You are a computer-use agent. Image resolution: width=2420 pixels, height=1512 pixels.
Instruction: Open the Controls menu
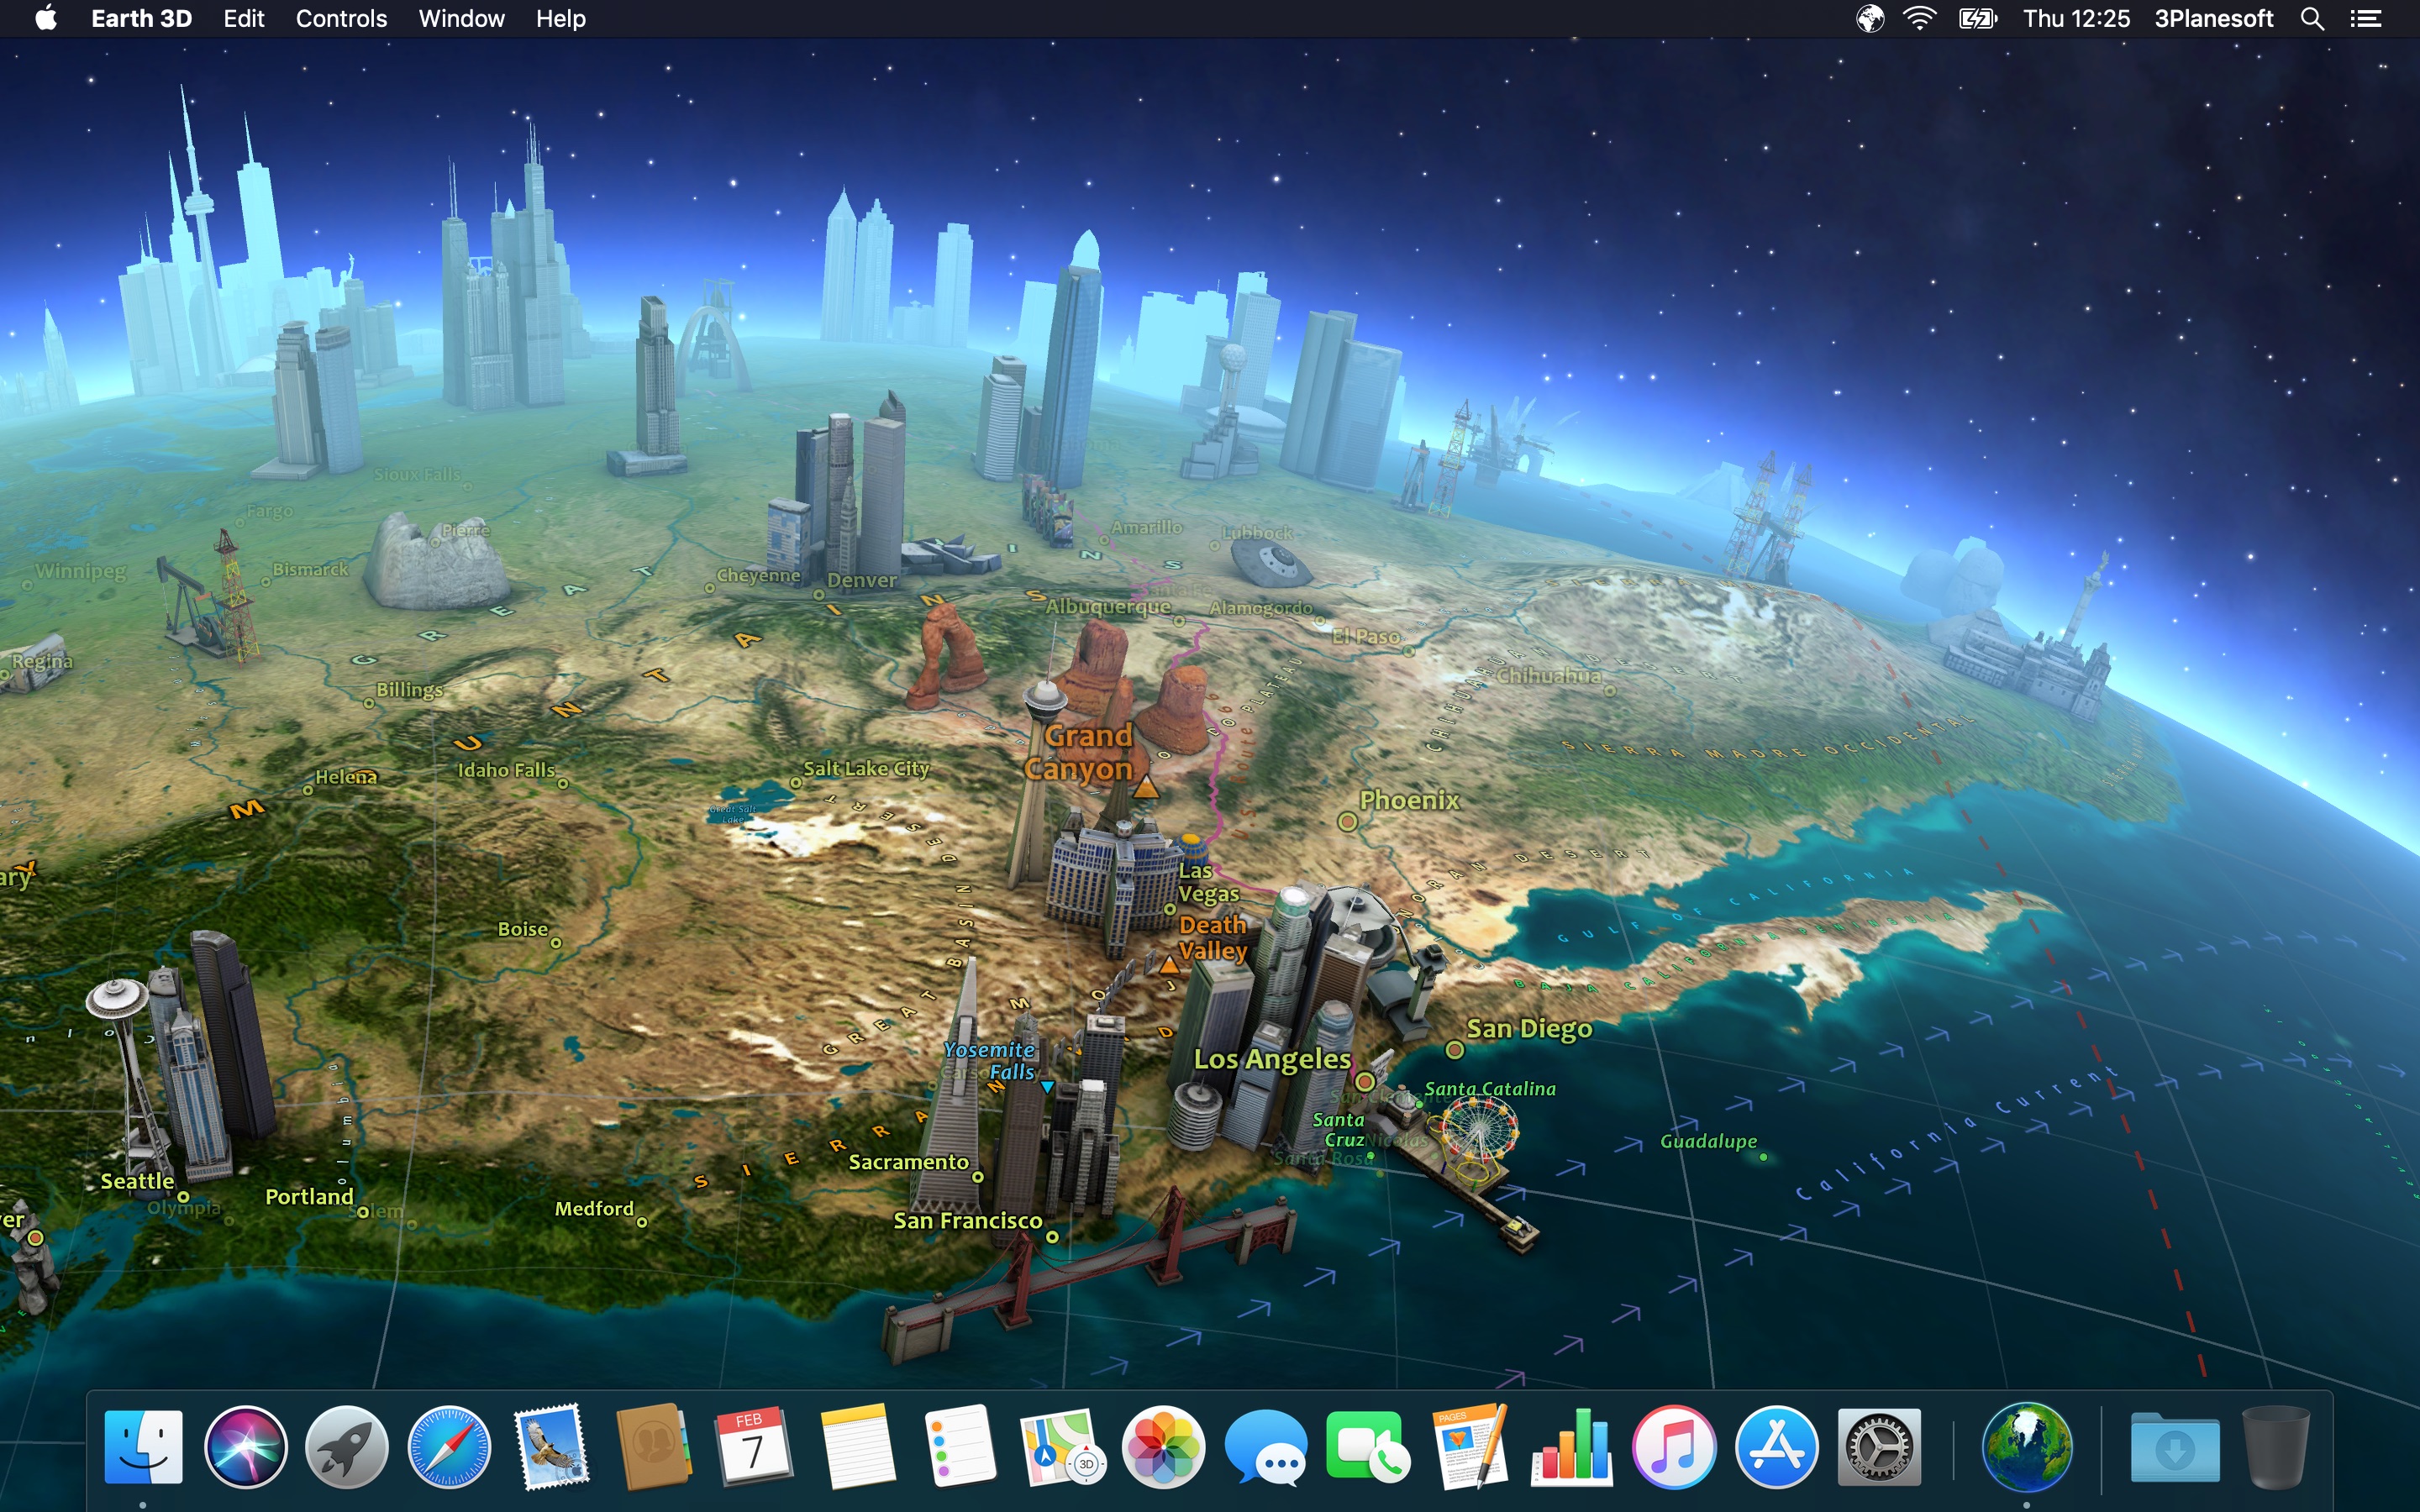pyautogui.click(x=341, y=18)
